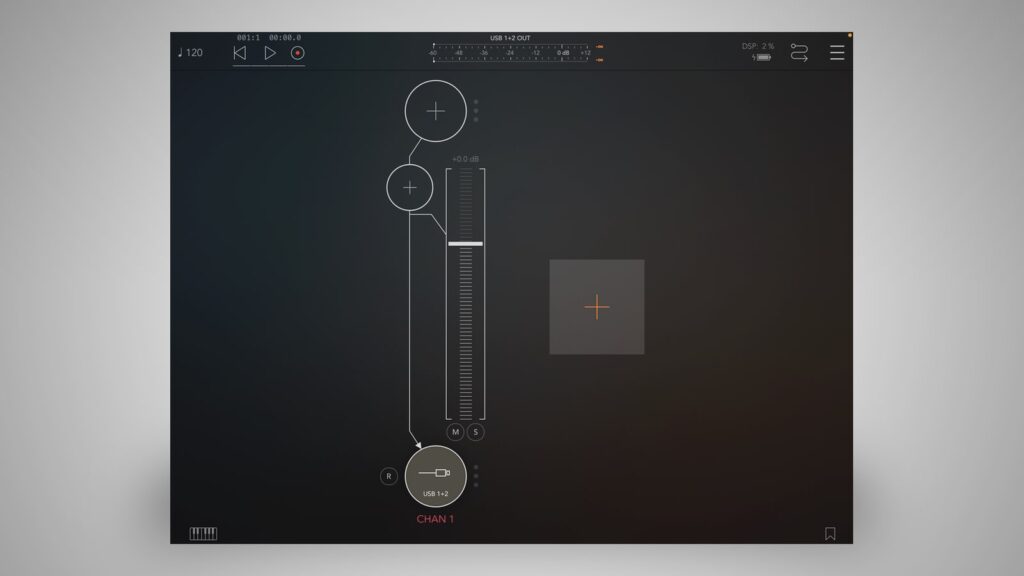Click the red record button
Viewport: 1024px width, 576px height.
pyautogui.click(x=297, y=53)
